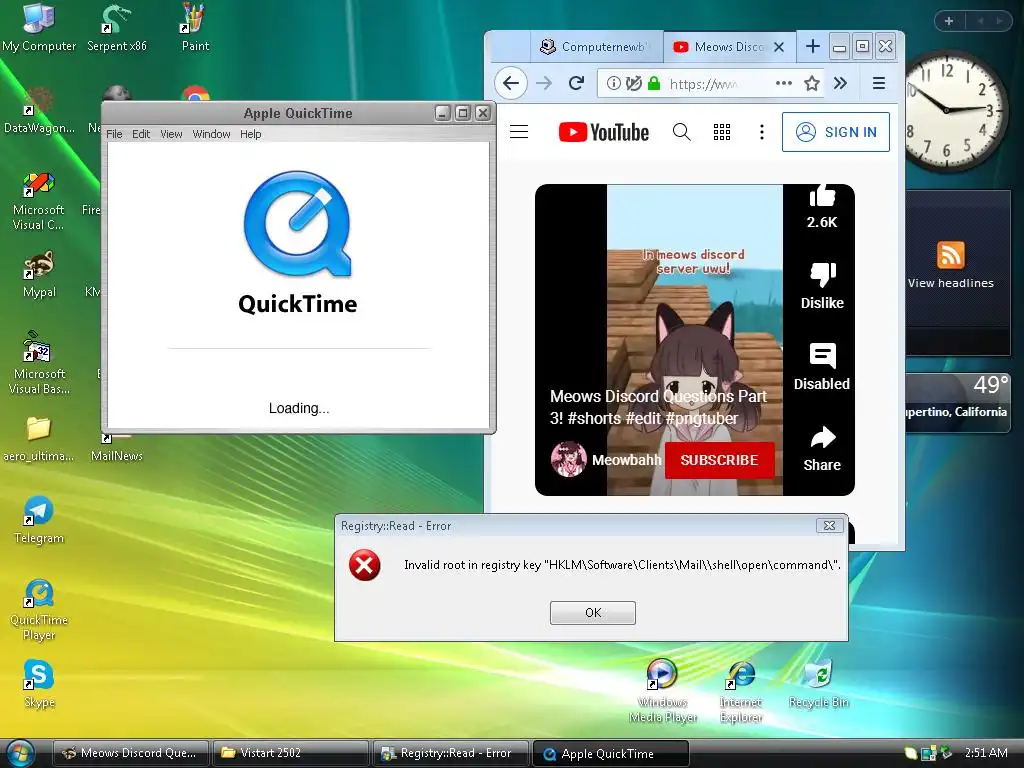Click View headlines feed gadget
Viewport: 1024px width, 768px height.
pos(950,283)
